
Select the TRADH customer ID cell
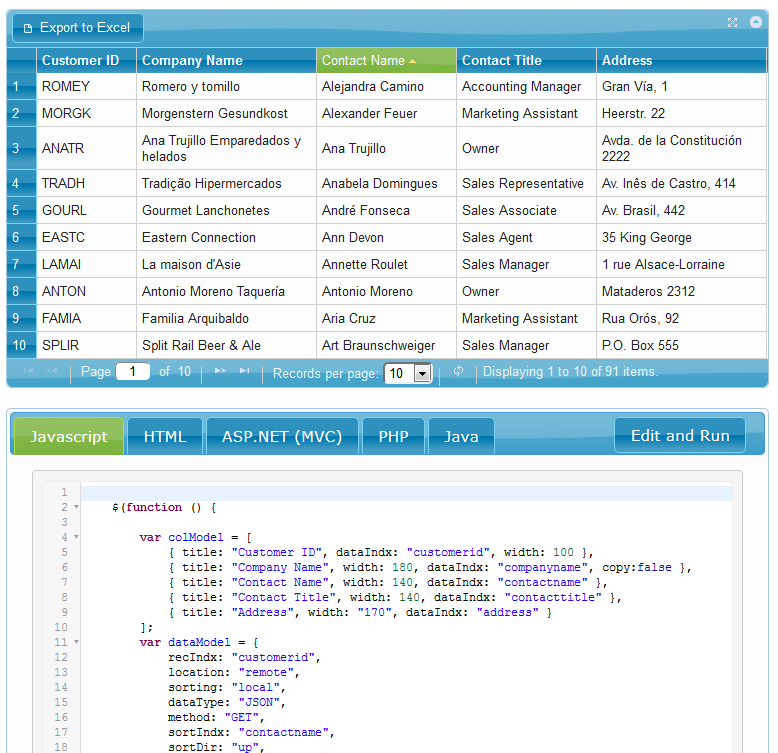tap(86, 183)
